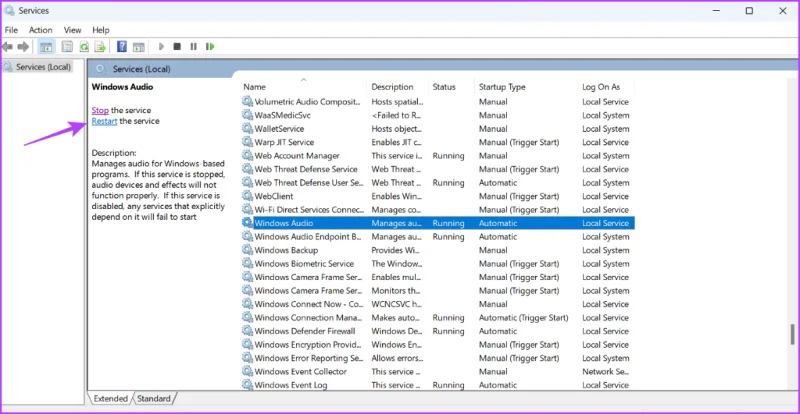Open the Properties toolbar icon
The height and width of the screenshot is (414, 800).
tap(67, 47)
